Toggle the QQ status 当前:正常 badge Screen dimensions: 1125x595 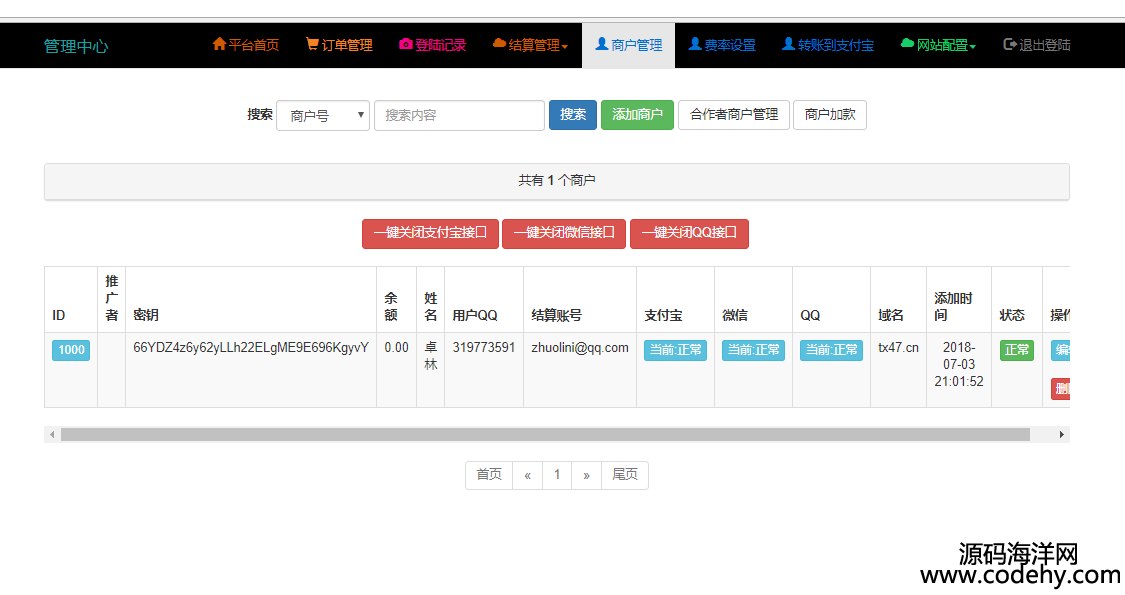point(831,350)
